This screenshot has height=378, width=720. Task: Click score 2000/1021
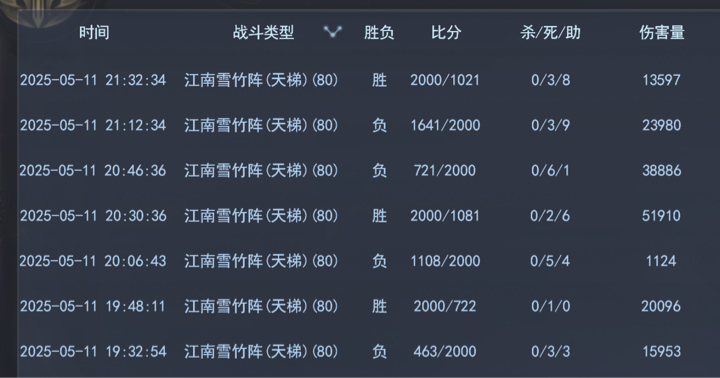point(445,80)
